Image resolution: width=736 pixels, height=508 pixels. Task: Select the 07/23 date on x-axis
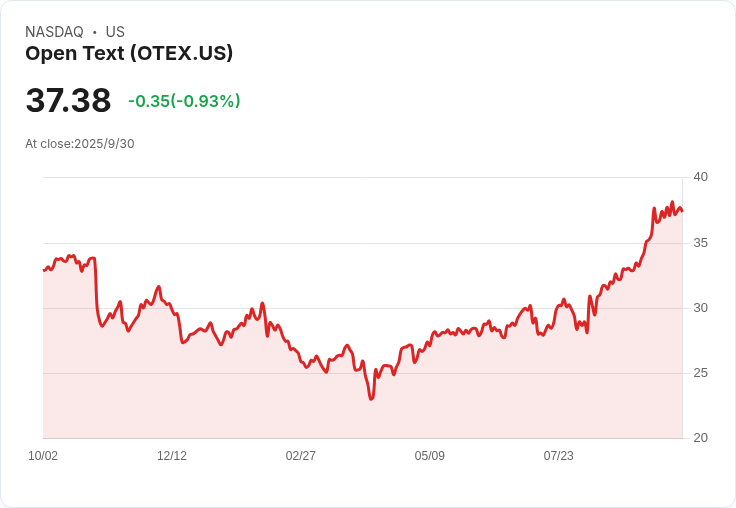tap(559, 456)
